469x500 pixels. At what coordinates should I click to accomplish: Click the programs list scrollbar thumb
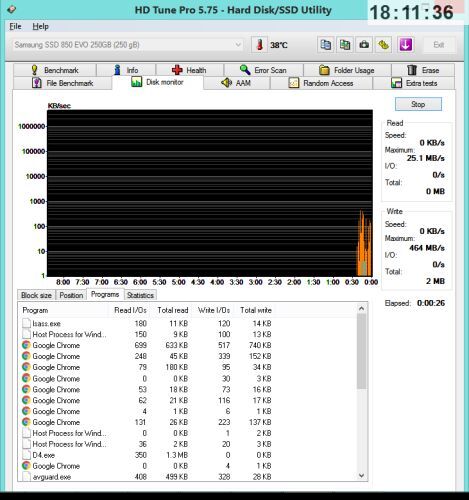(362, 351)
